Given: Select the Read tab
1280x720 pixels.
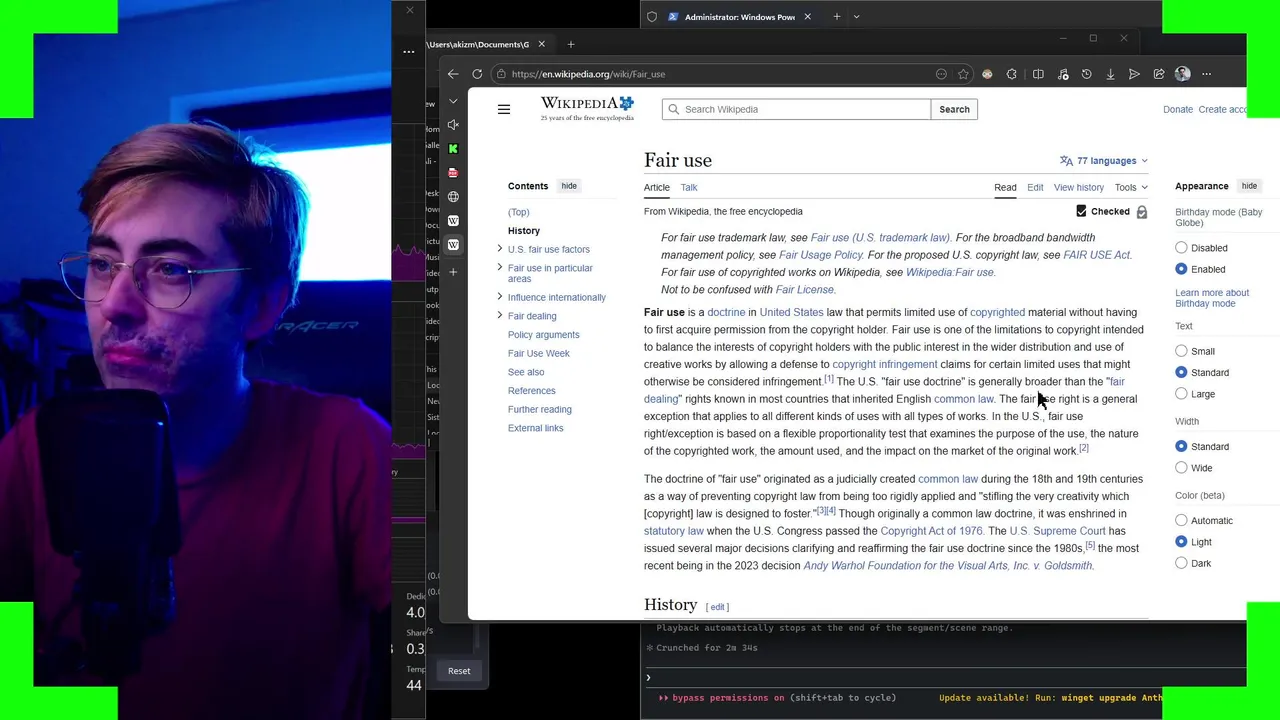Looking at the screenshot, I should 1005,187.
